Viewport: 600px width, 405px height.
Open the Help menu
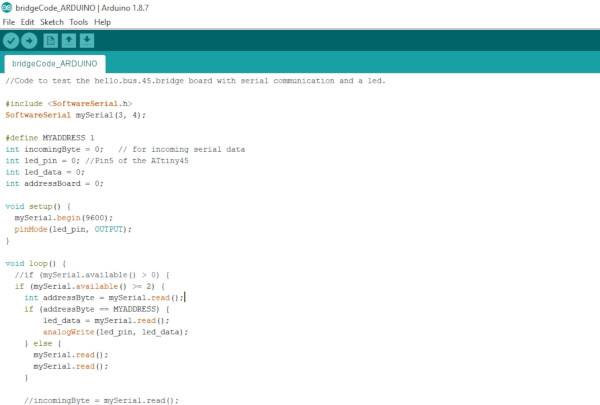click(x=103, y=22)
